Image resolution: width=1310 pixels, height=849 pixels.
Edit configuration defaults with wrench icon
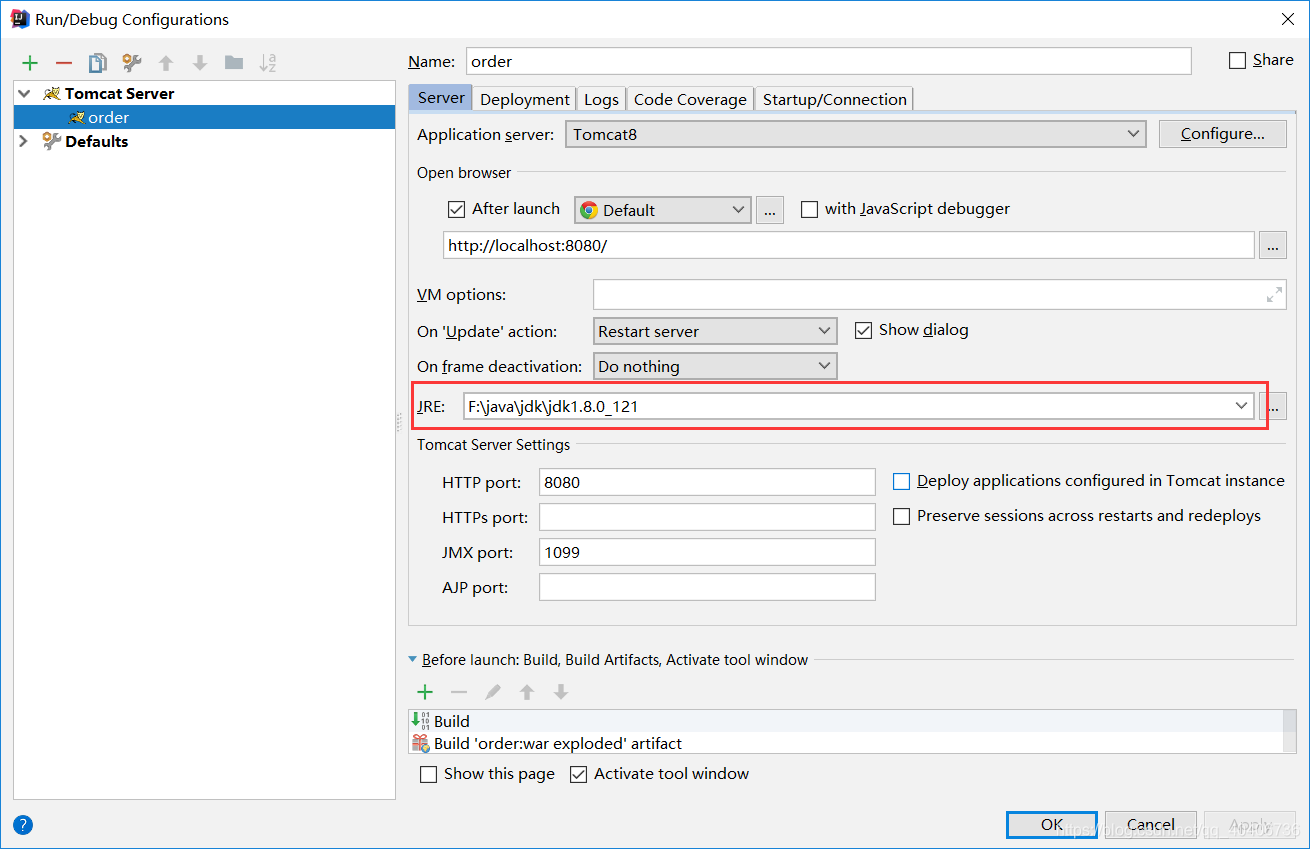tap(131, 62)
